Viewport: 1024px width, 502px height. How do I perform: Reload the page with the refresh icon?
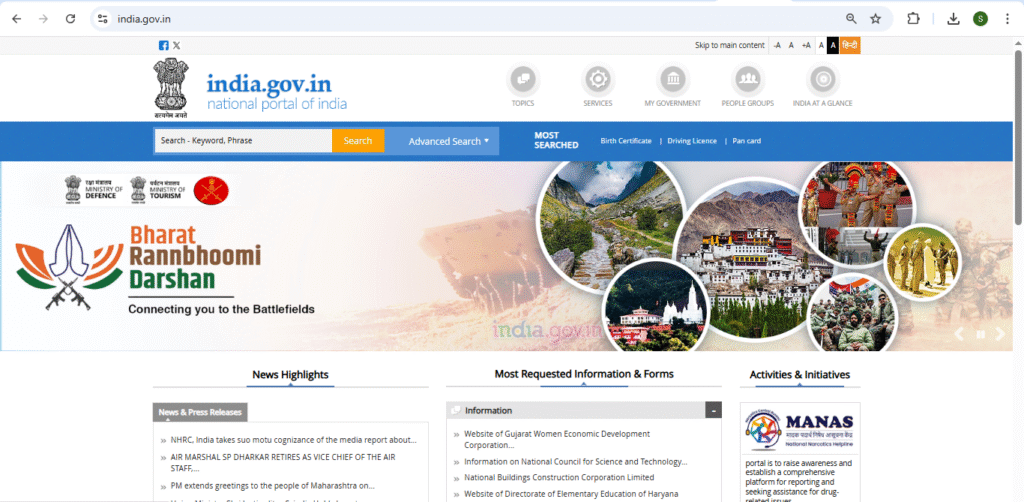[x=71, y=19]
